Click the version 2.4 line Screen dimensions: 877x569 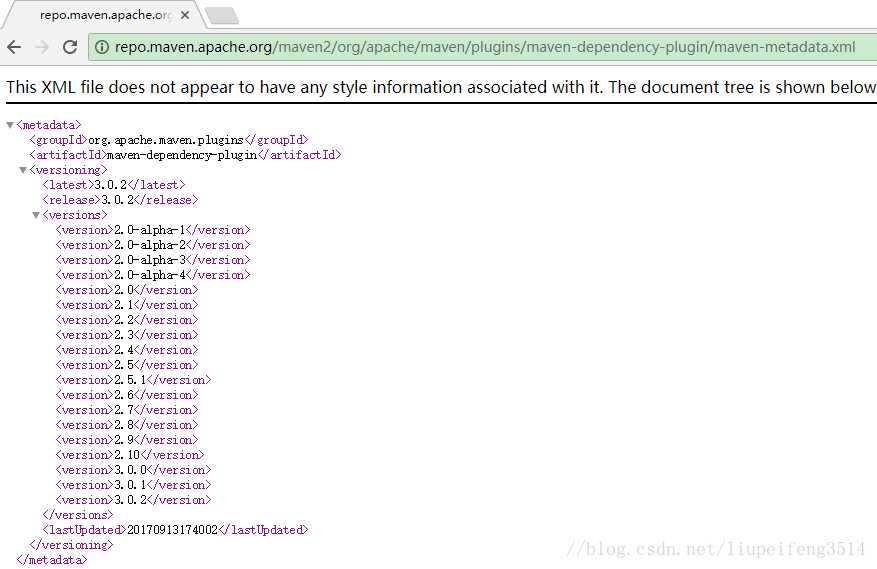126,350
